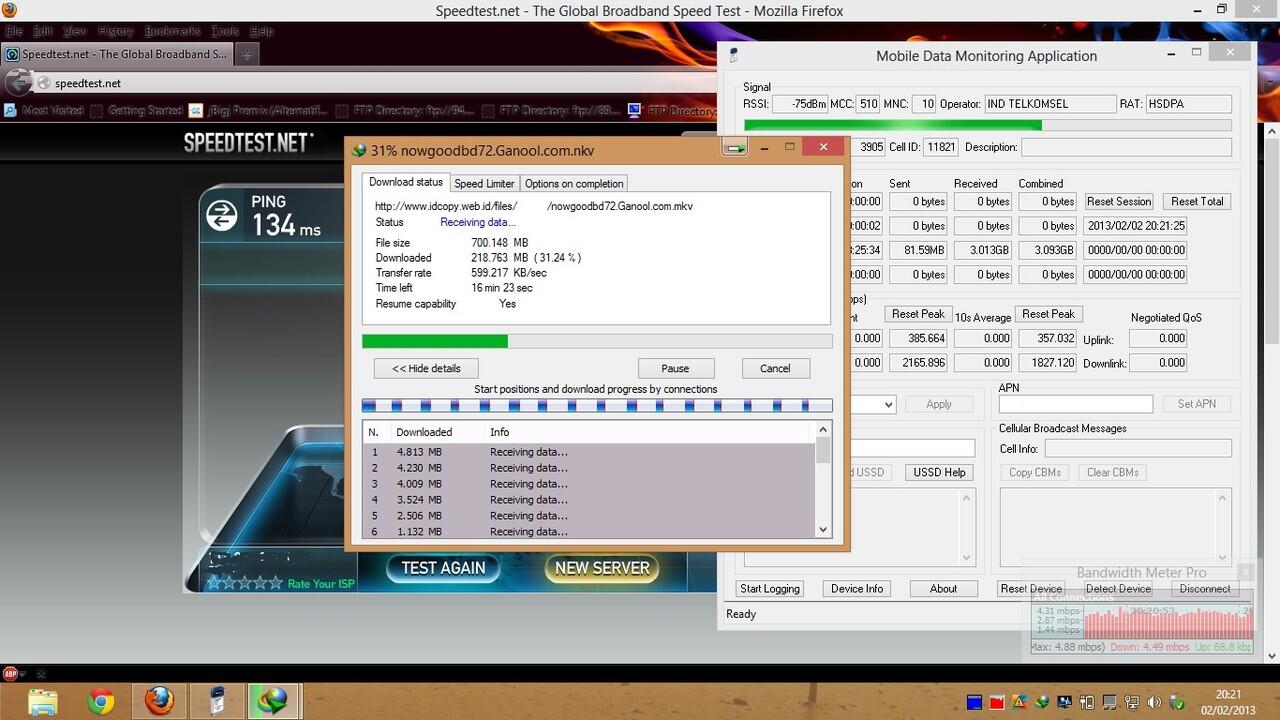Open File Explorer from the taskbar
This screenshot has height=720, width=1280.
point(43,701)
